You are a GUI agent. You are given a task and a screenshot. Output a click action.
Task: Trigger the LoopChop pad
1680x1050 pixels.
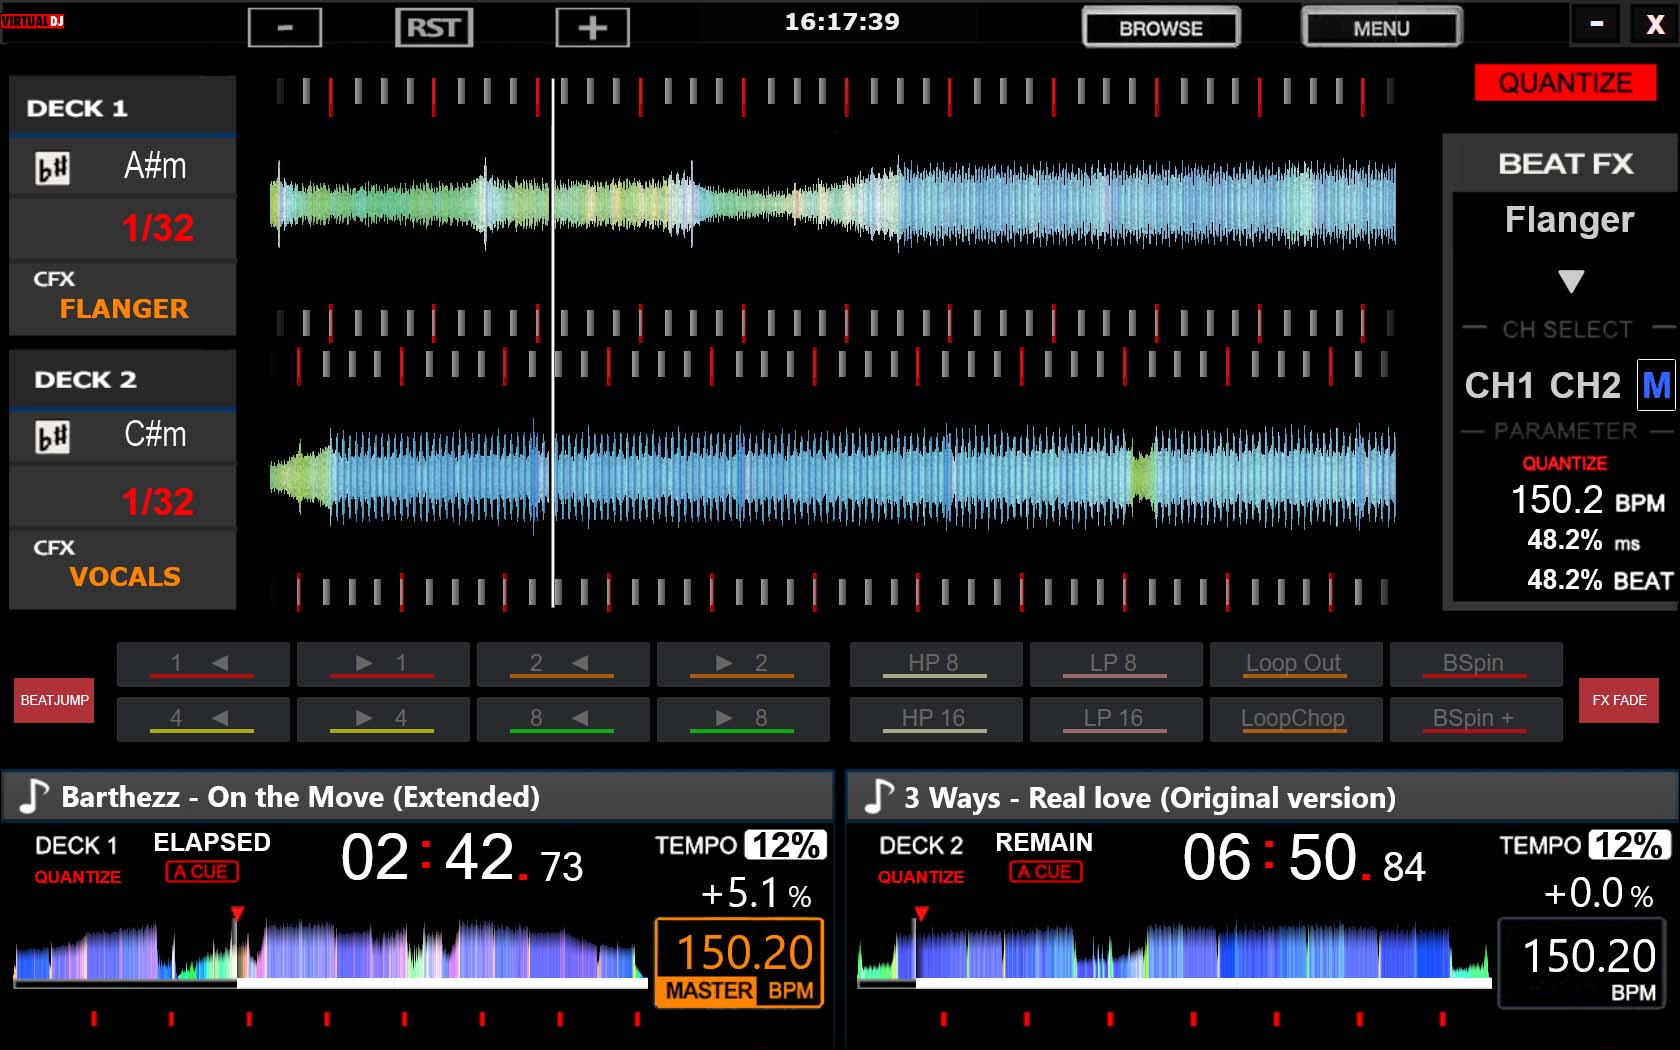[1296, 719]
